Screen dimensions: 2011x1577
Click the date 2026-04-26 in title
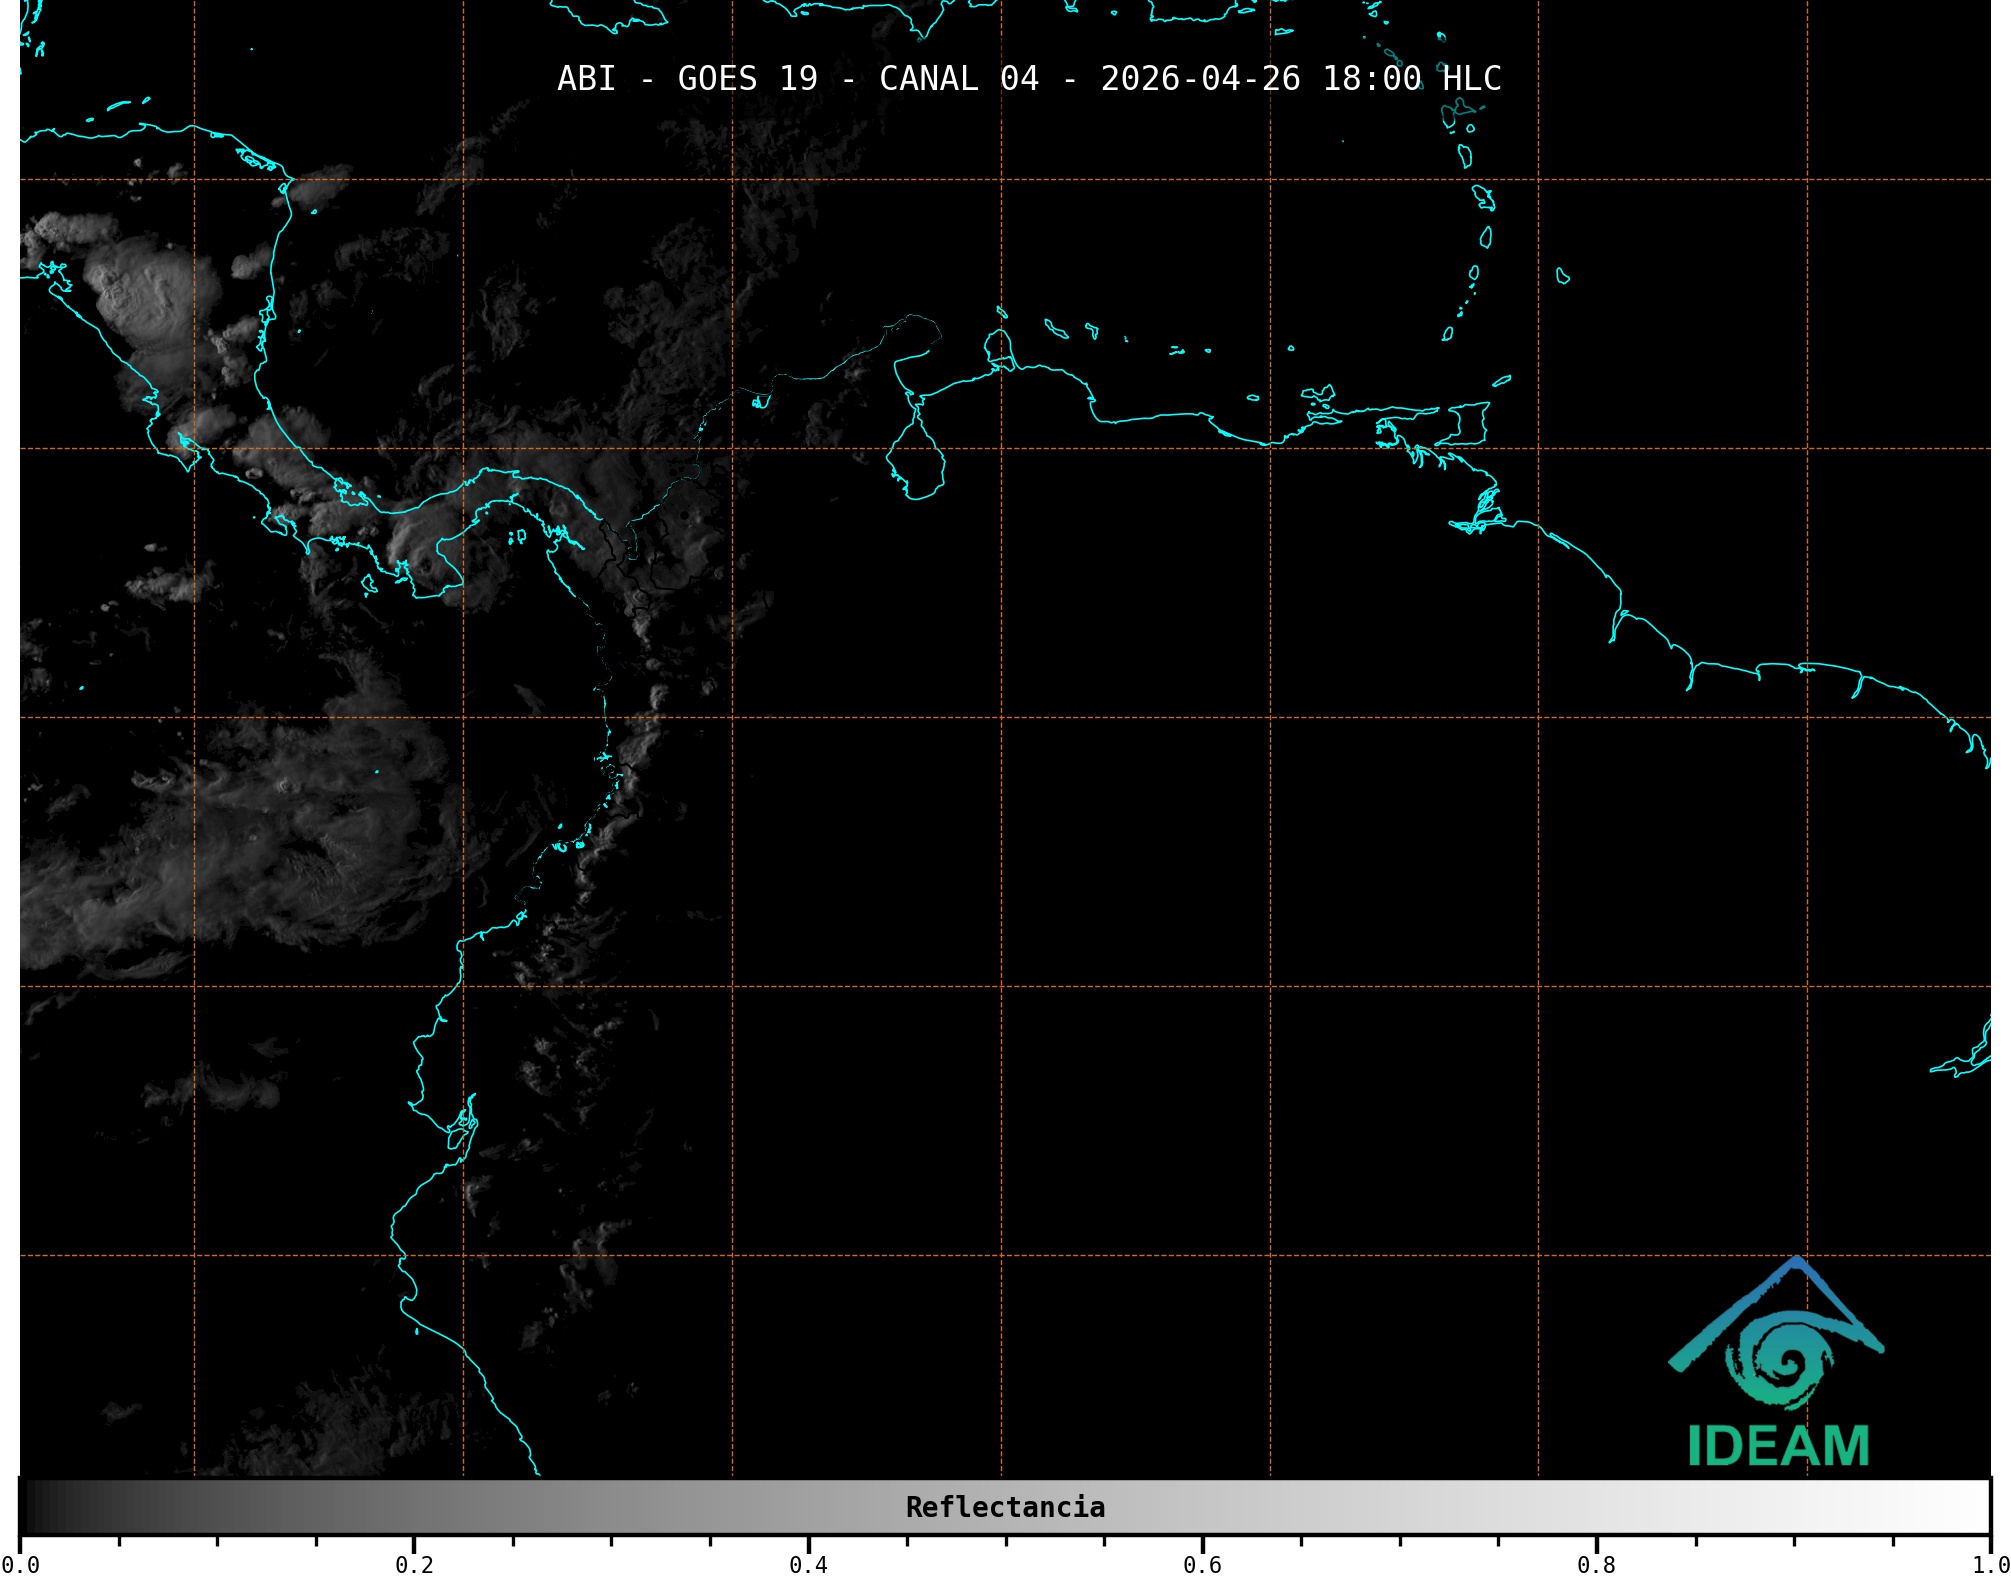tap(1200, 78)
